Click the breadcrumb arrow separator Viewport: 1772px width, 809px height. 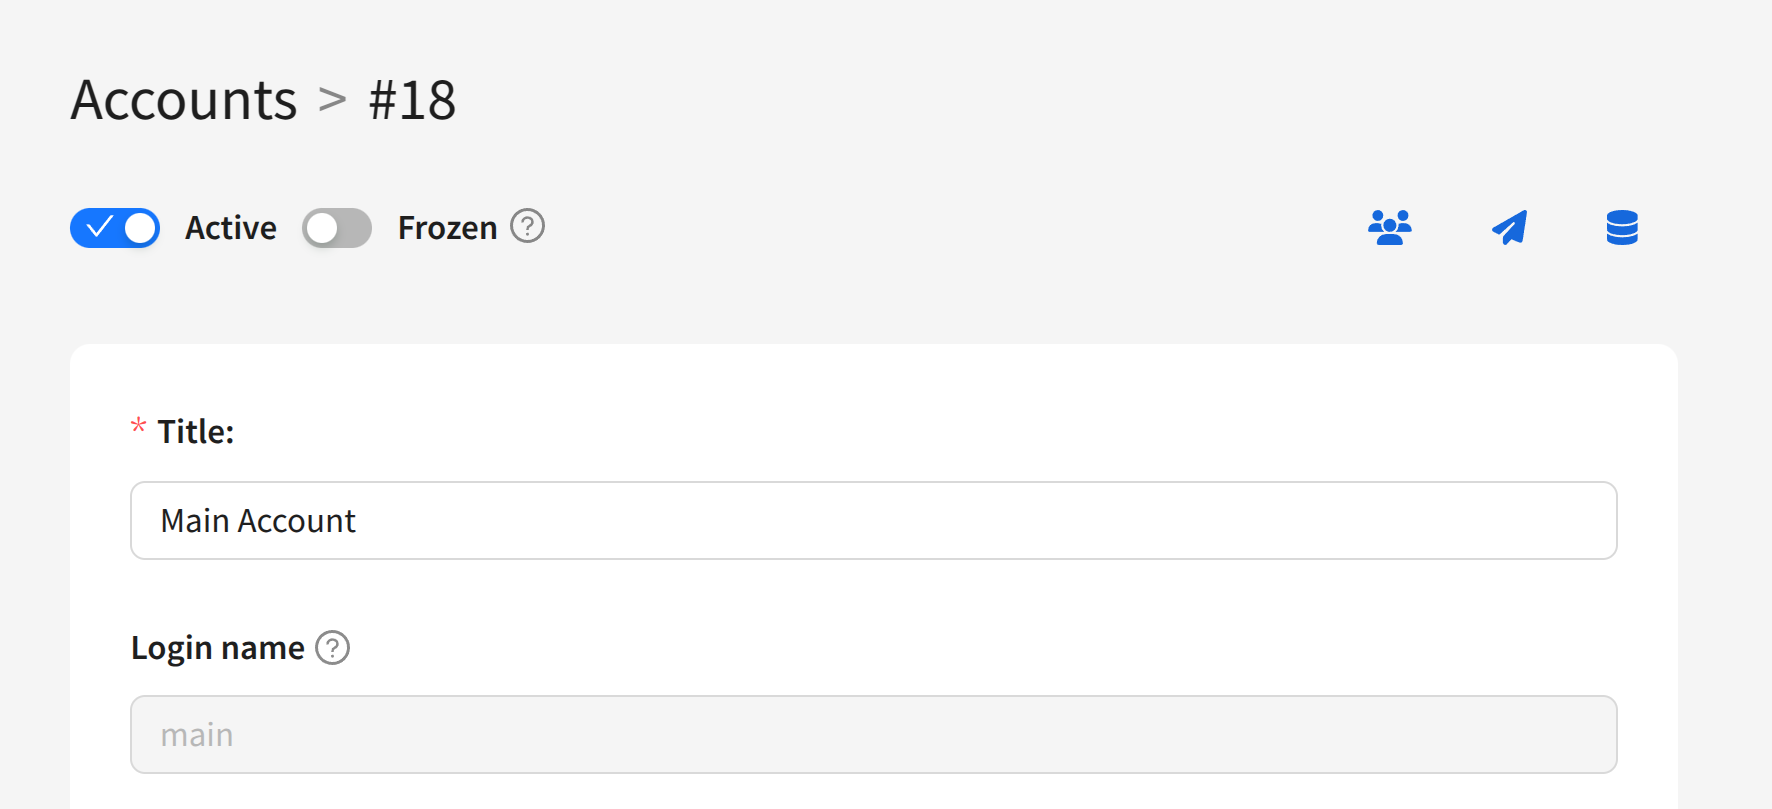(332, 100)
